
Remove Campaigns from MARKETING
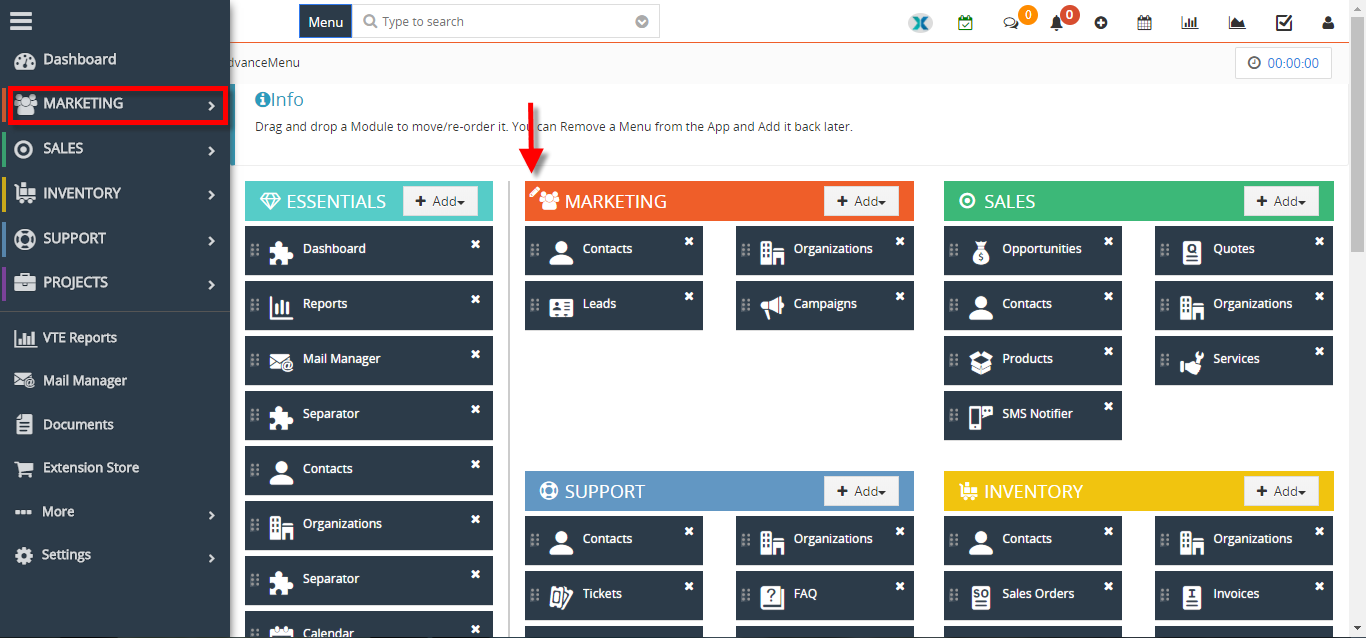click(x=900, y=297)
